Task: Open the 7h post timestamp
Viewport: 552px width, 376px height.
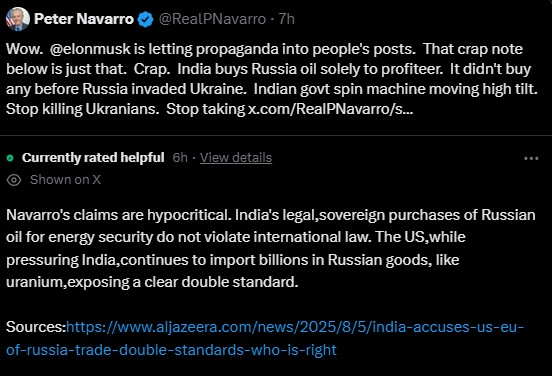Action: 287,19
